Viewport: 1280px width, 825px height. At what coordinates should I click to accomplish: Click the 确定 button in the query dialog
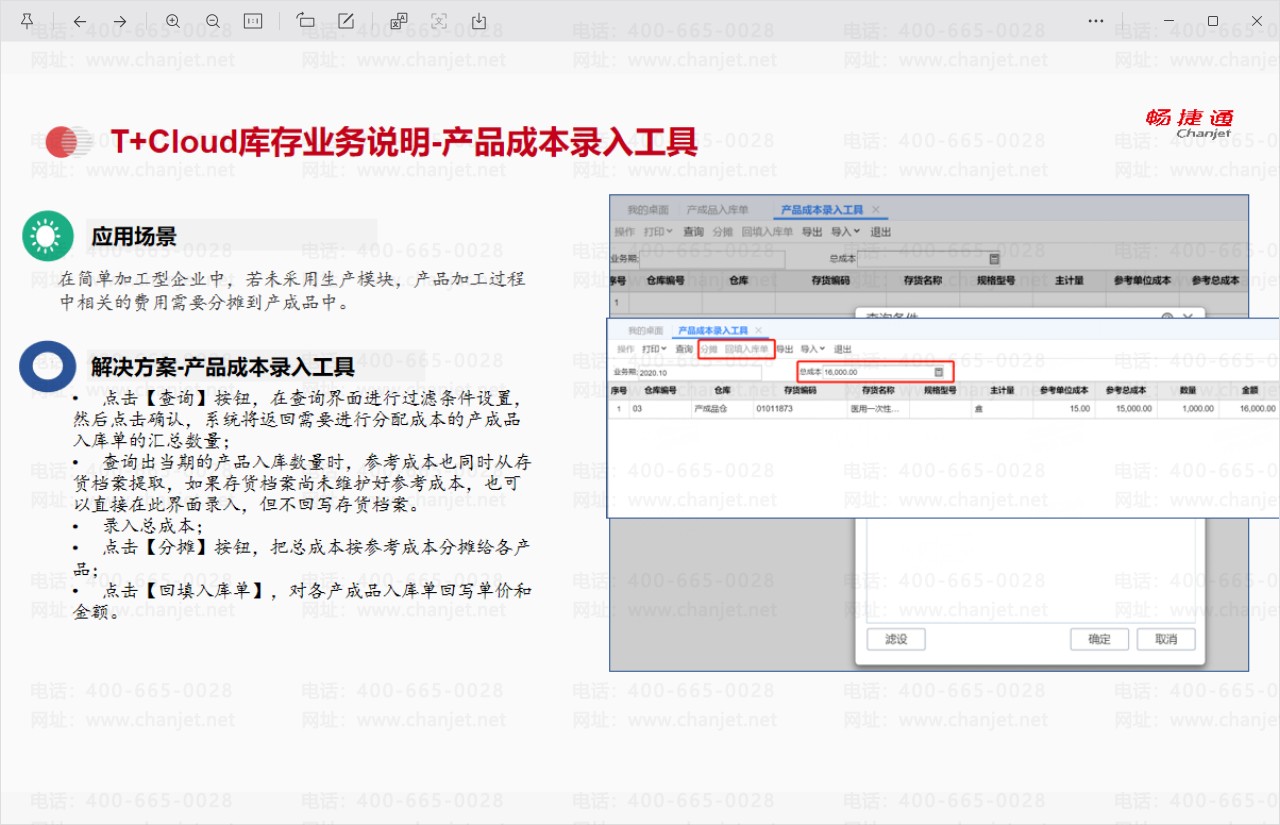pyautogui.click(x=1099, y=639)
